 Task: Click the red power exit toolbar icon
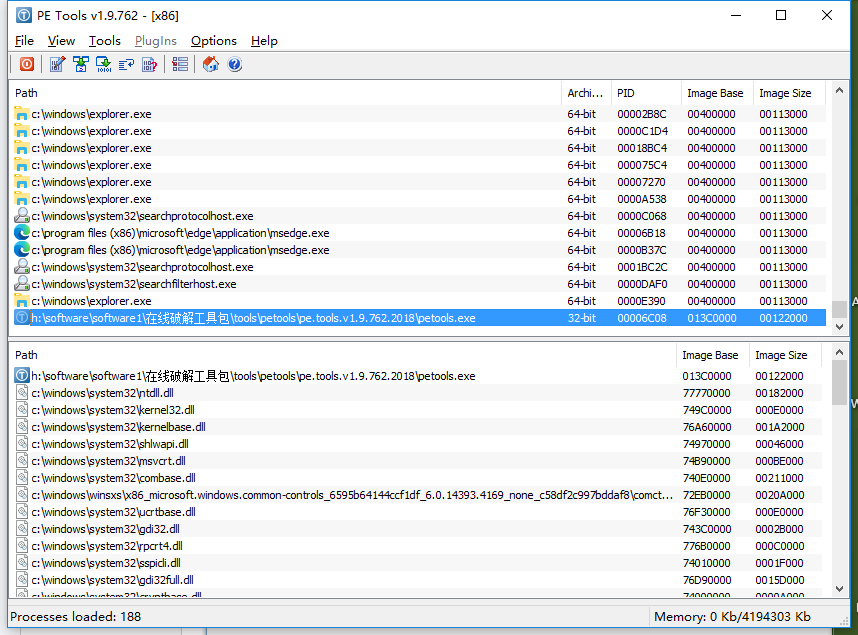click(x=26, y=65)
